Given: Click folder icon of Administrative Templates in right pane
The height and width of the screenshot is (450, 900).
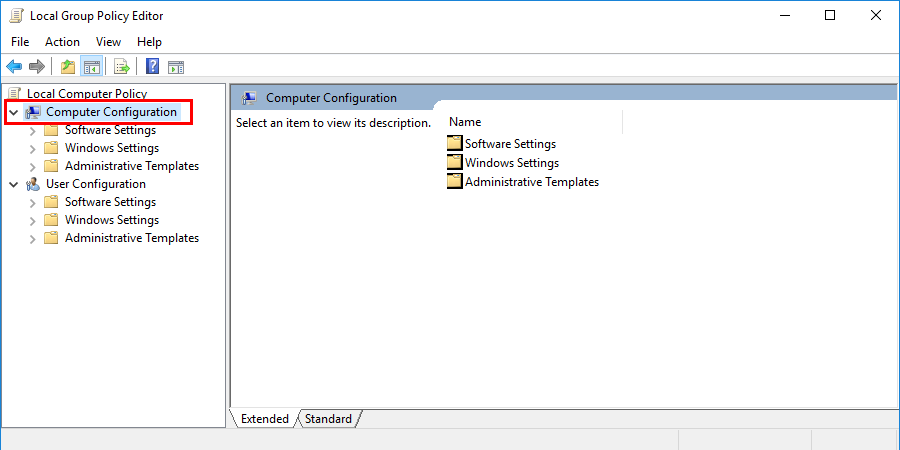Looking at the screenshot, I should tap(455, 181).
